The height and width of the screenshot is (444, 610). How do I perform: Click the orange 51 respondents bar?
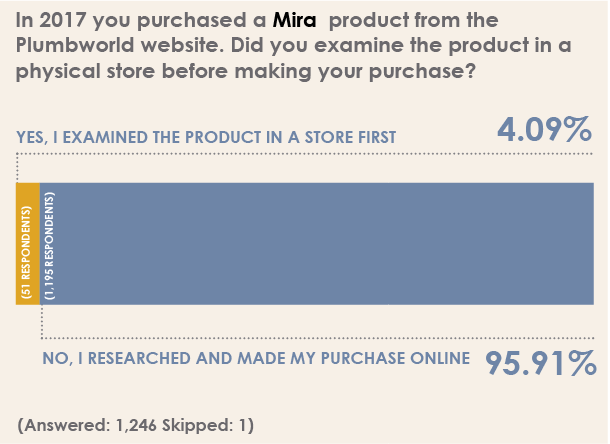28,244
